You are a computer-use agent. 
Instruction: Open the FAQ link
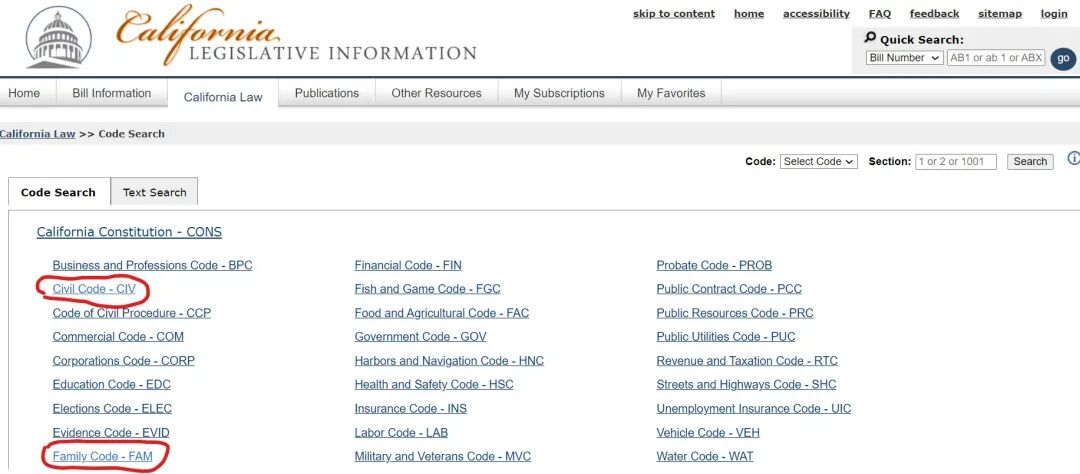(x=880, y=14)
